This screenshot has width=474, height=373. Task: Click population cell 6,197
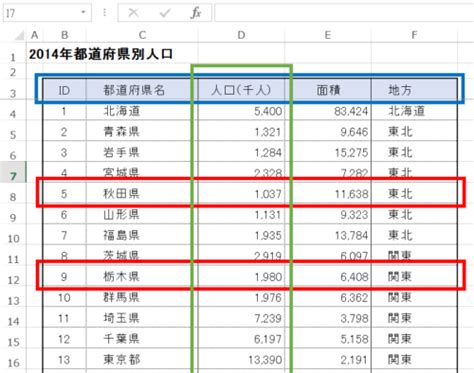[x=241, y=339]
